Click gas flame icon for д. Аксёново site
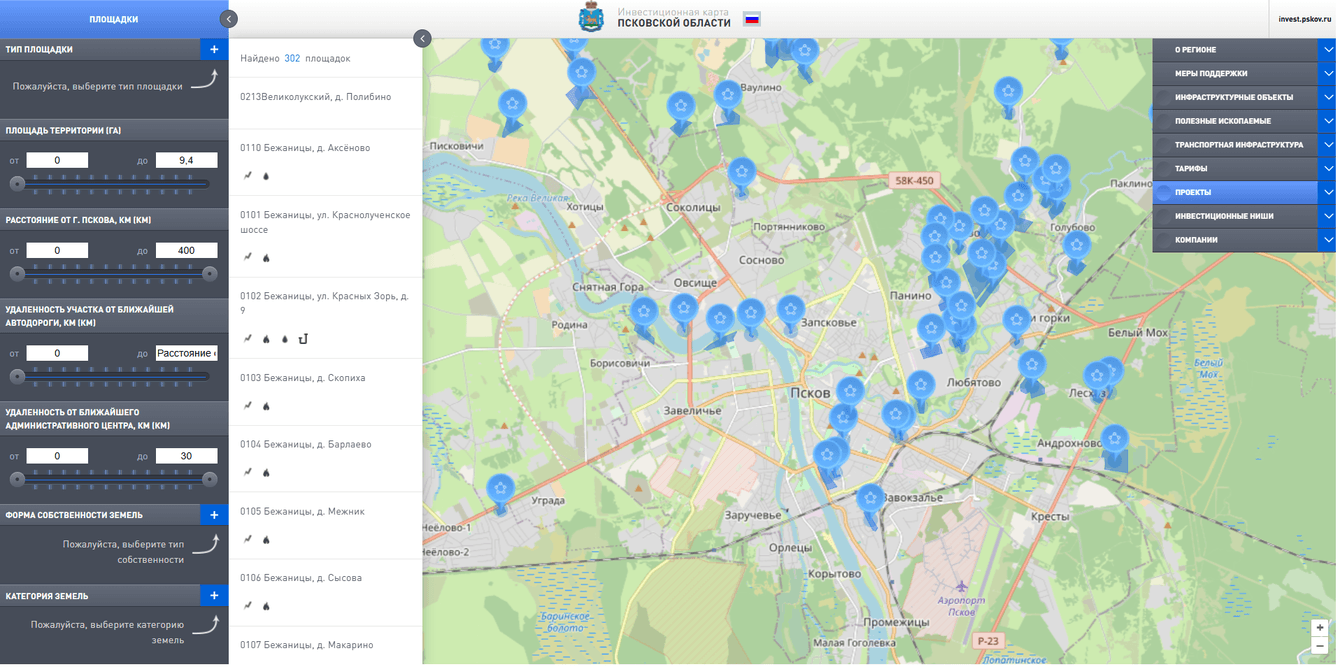The height and width of the screenshot is (667, 1340). [x=266, y=175]
